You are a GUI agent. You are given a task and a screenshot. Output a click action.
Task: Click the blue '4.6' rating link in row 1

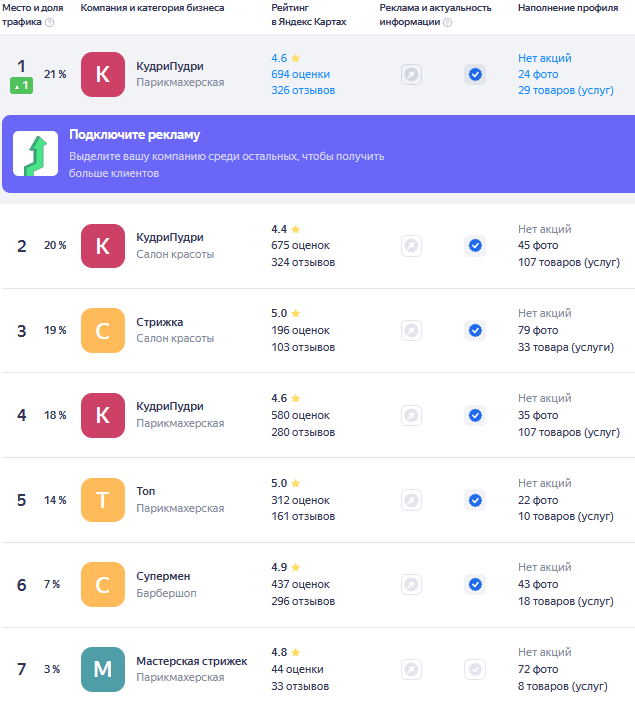[279, 58]
